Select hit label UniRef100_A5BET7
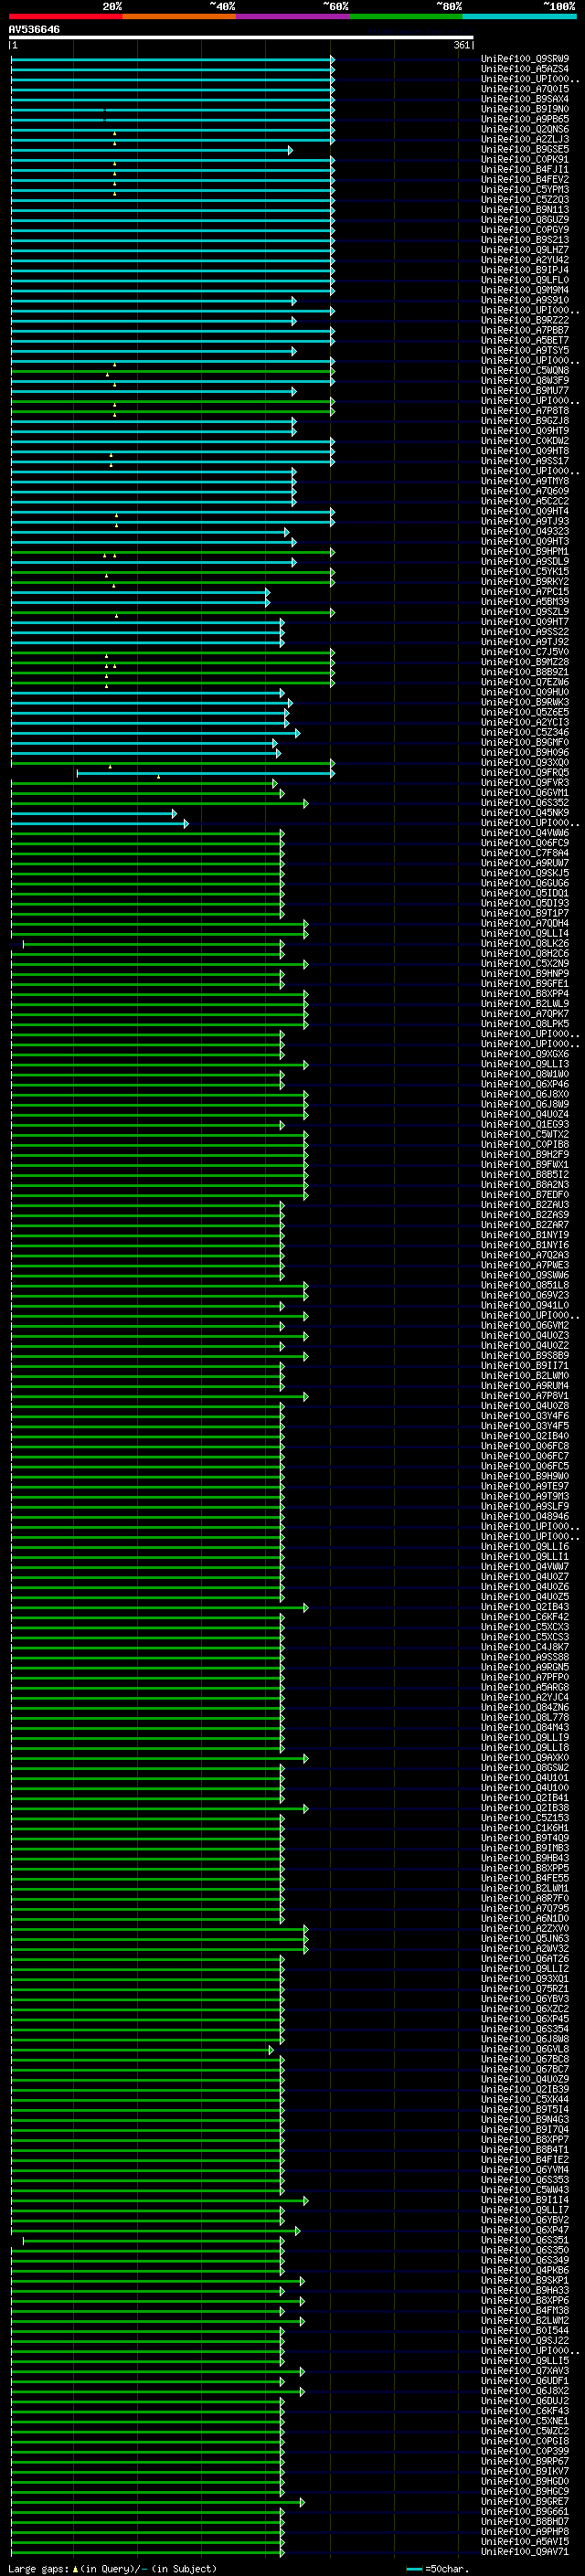The image size is (585, 2576). click(x=525, y=340)
